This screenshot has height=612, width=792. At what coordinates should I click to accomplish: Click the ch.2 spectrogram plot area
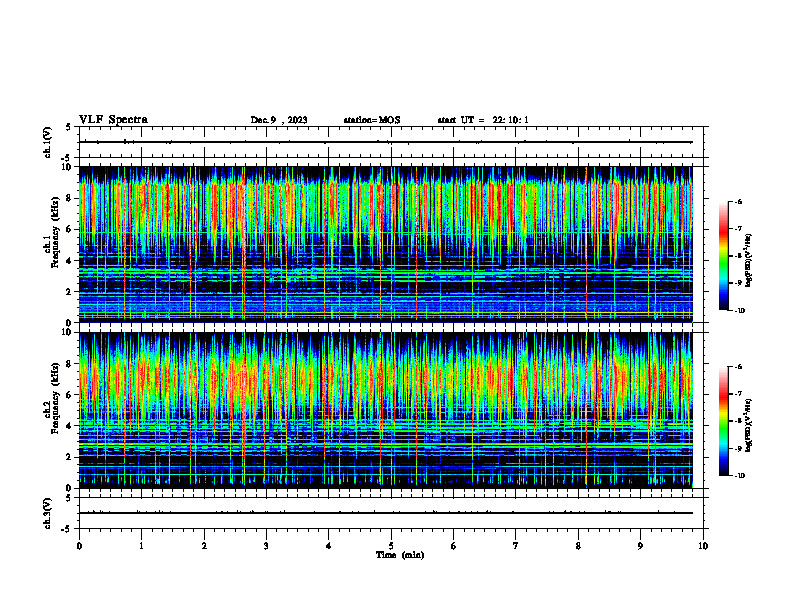[385, 410]
